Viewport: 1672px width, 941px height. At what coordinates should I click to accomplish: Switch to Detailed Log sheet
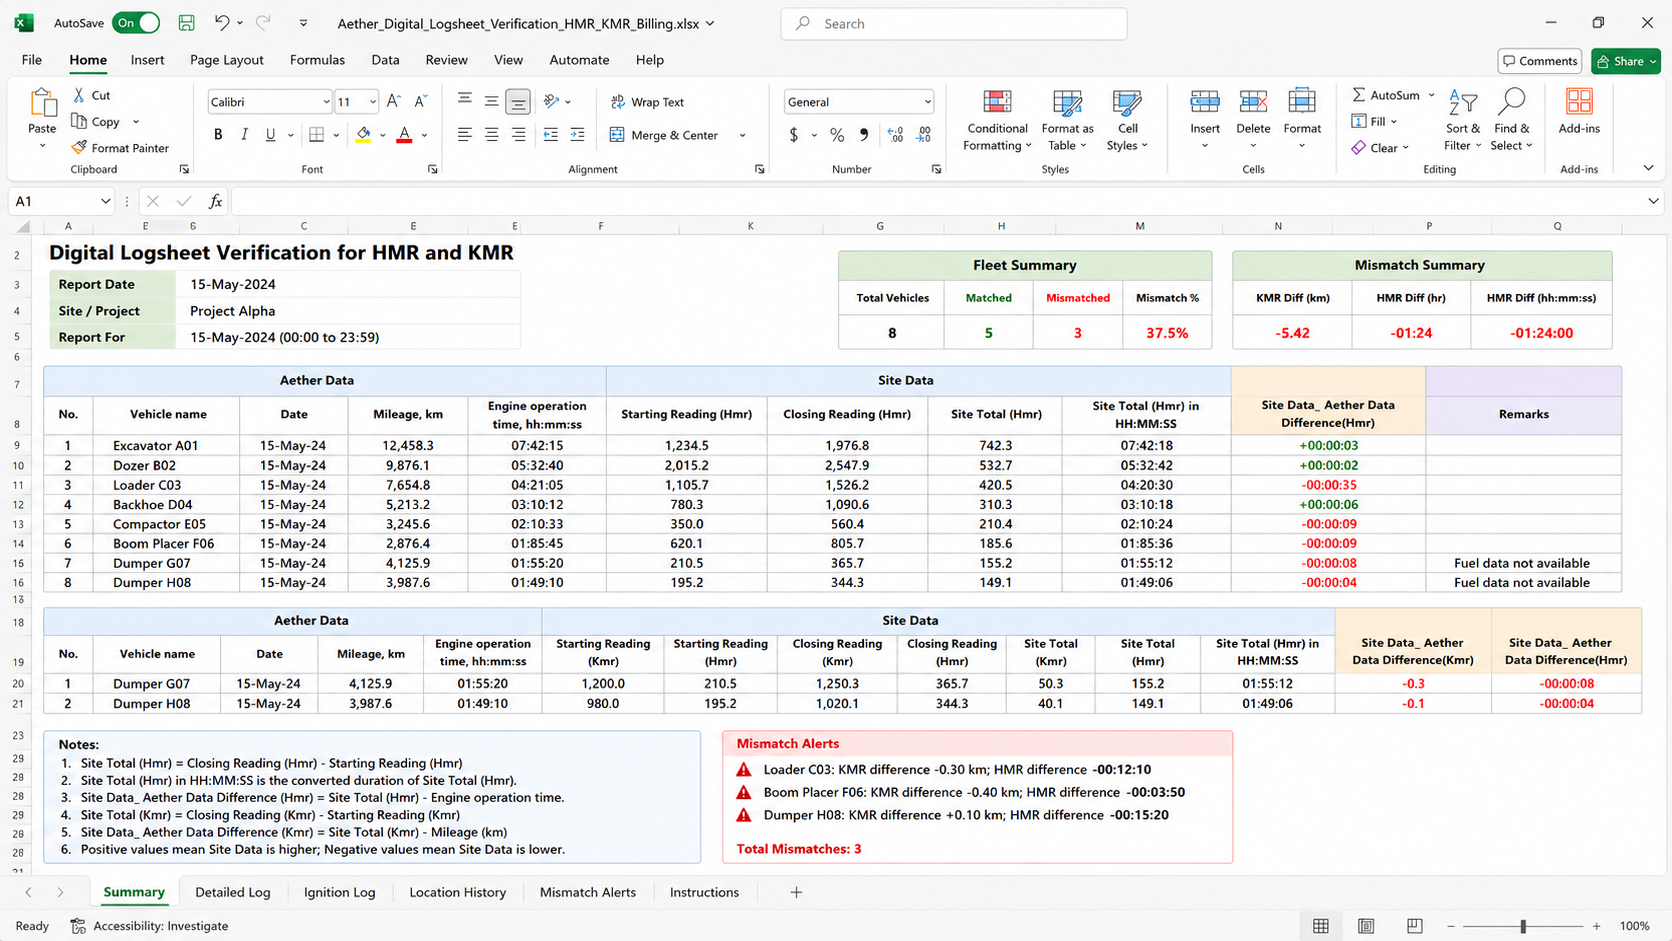[x=233, y=892]
